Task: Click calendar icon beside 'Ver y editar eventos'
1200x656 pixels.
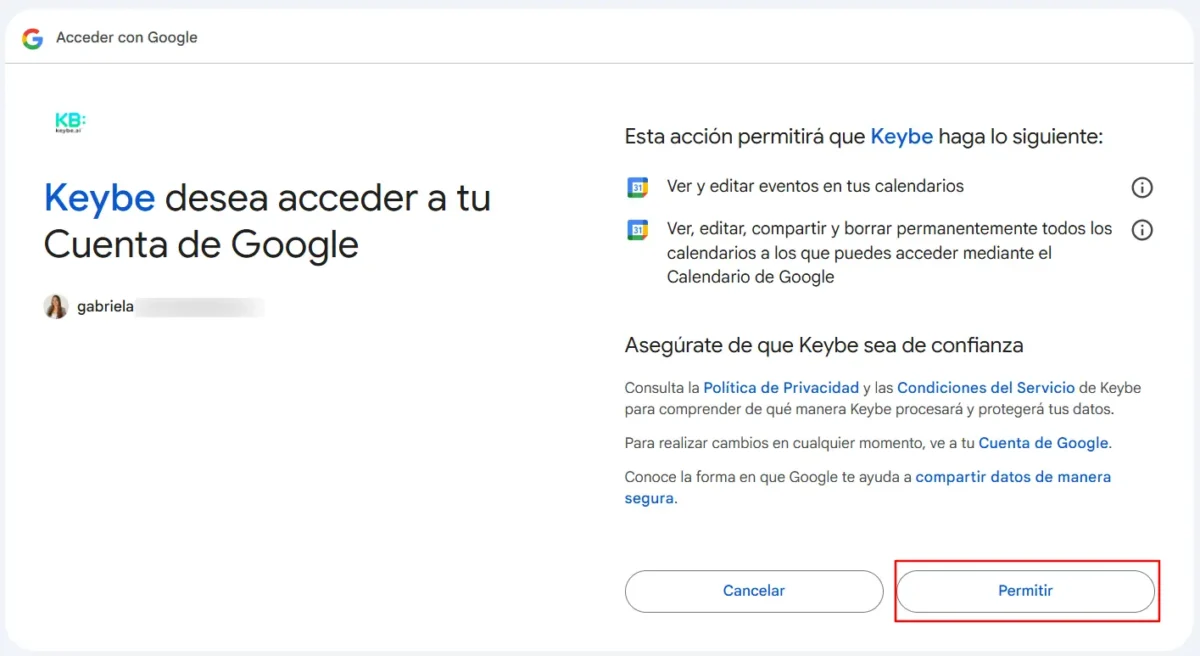Action: click(637, 187)
